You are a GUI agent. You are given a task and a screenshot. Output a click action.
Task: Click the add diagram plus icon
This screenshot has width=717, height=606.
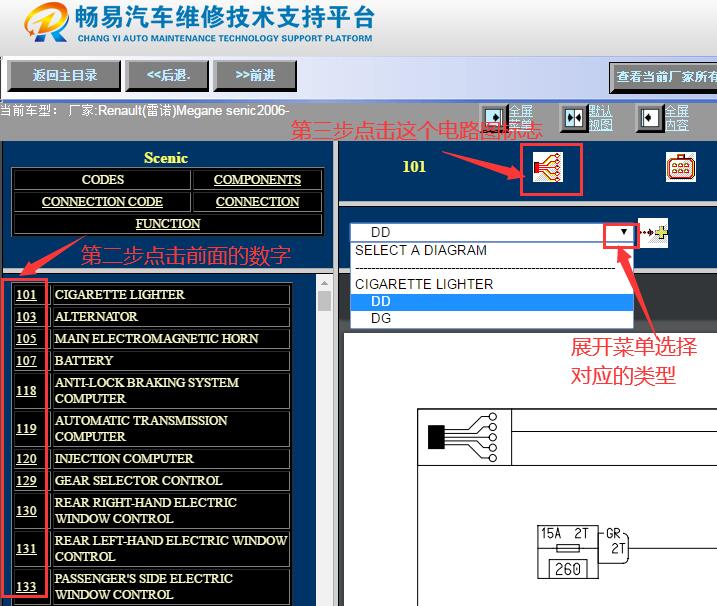653,233
